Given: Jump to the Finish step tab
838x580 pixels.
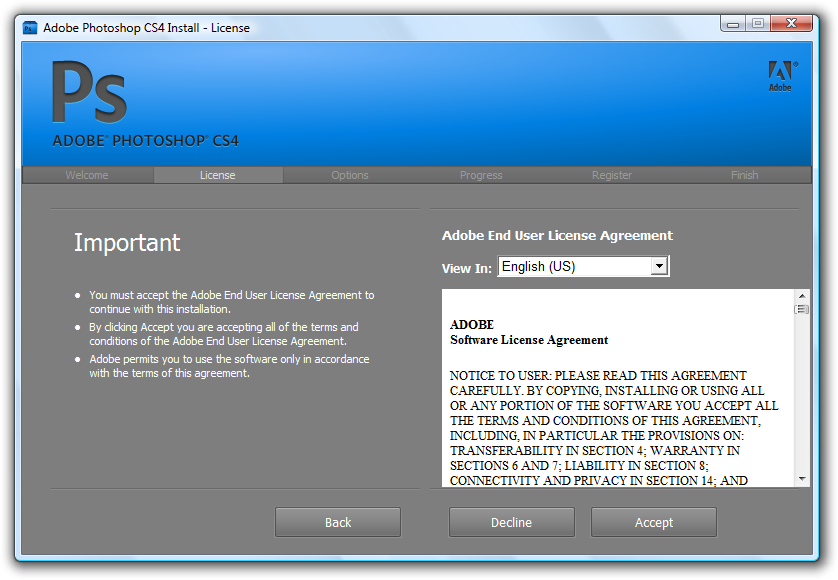Looking at the screenshot, I should (744, 175).
